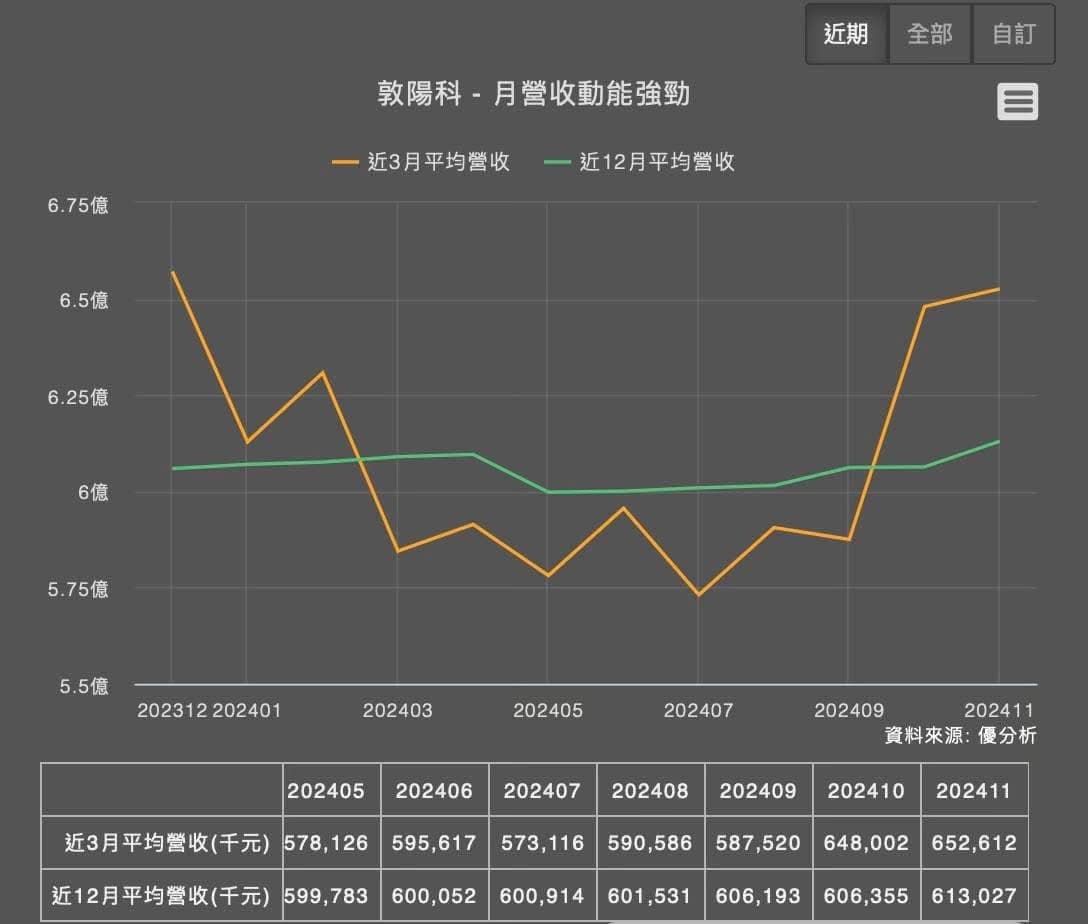Click y-axis label 5.5億
Screen dimensions: 1088x924
point(84,686)
